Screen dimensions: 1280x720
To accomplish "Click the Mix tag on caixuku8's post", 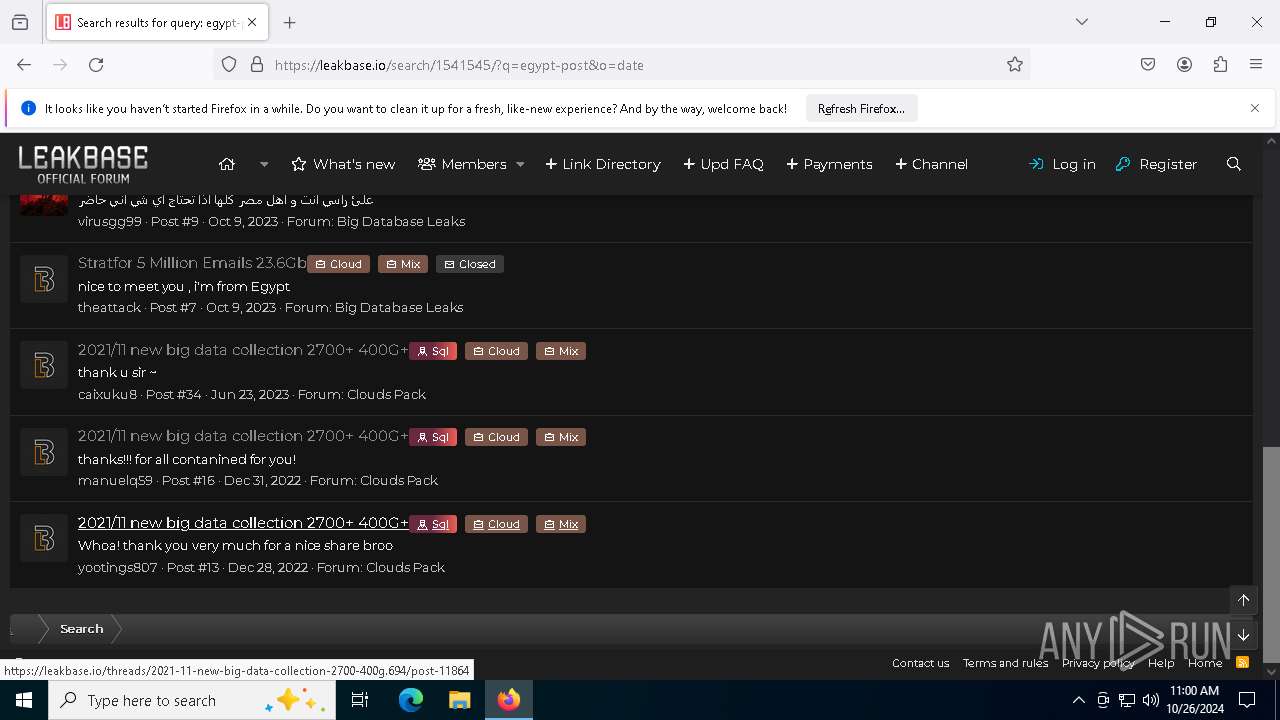I will pos(561,351).
